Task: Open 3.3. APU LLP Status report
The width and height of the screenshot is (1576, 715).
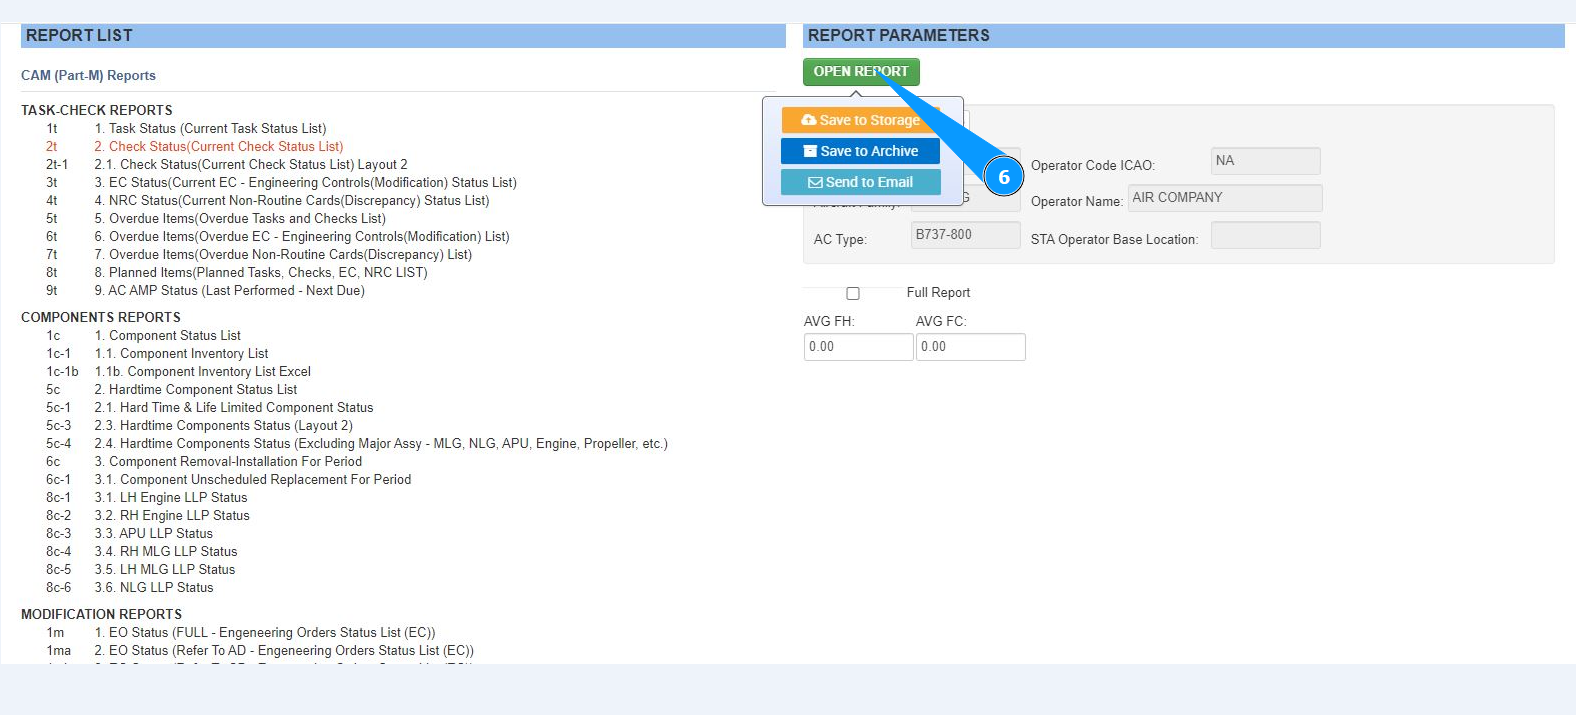Action: 154,534
